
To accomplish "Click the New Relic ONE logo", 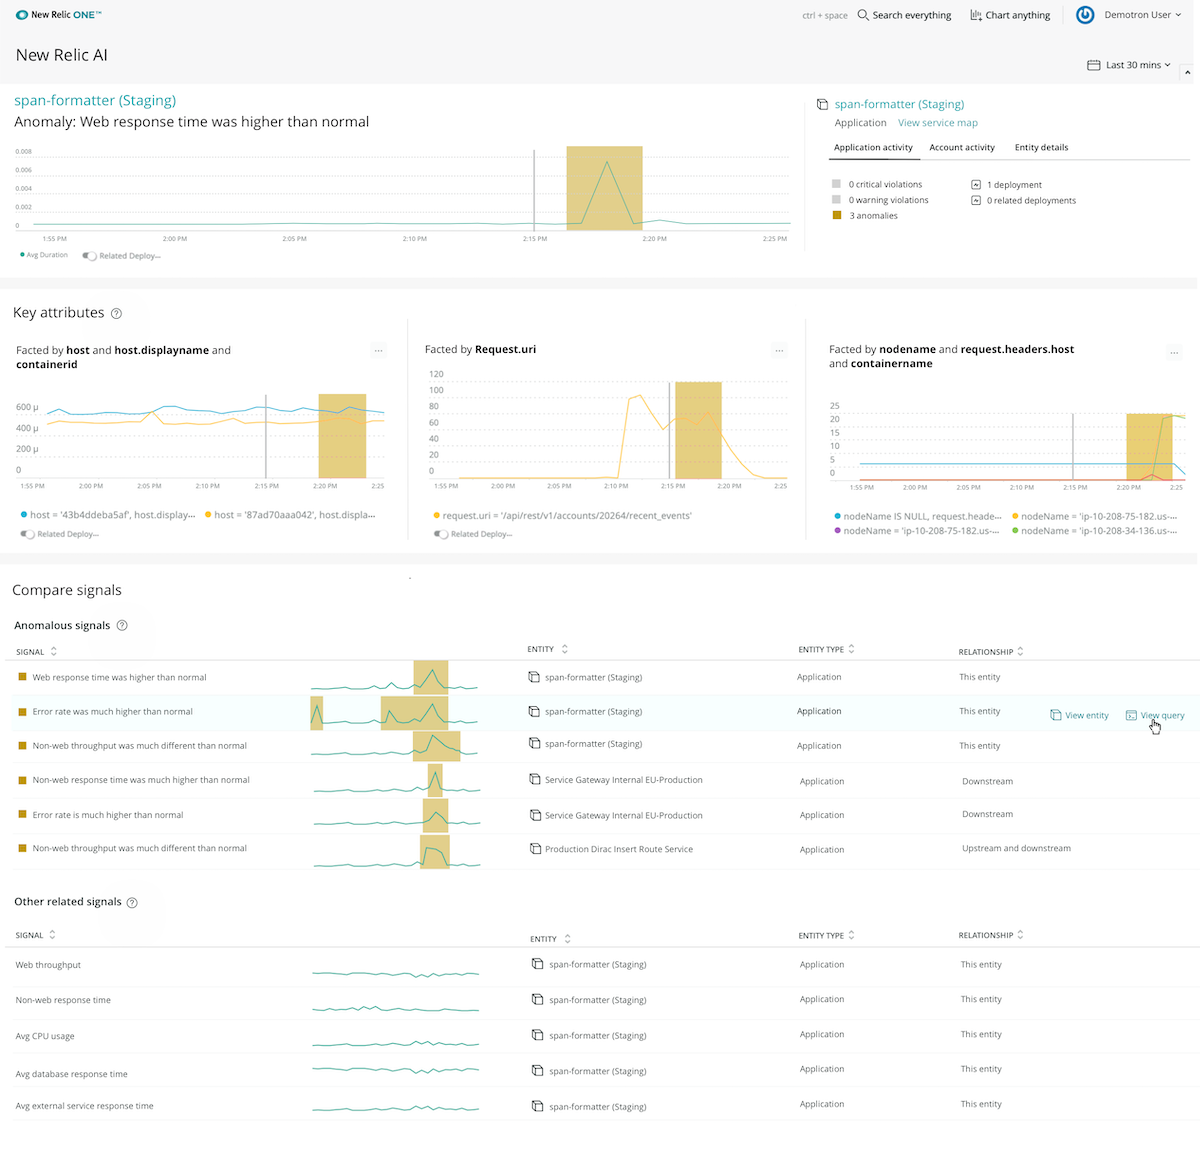I will pyautogui.click(x=59, y=15).
